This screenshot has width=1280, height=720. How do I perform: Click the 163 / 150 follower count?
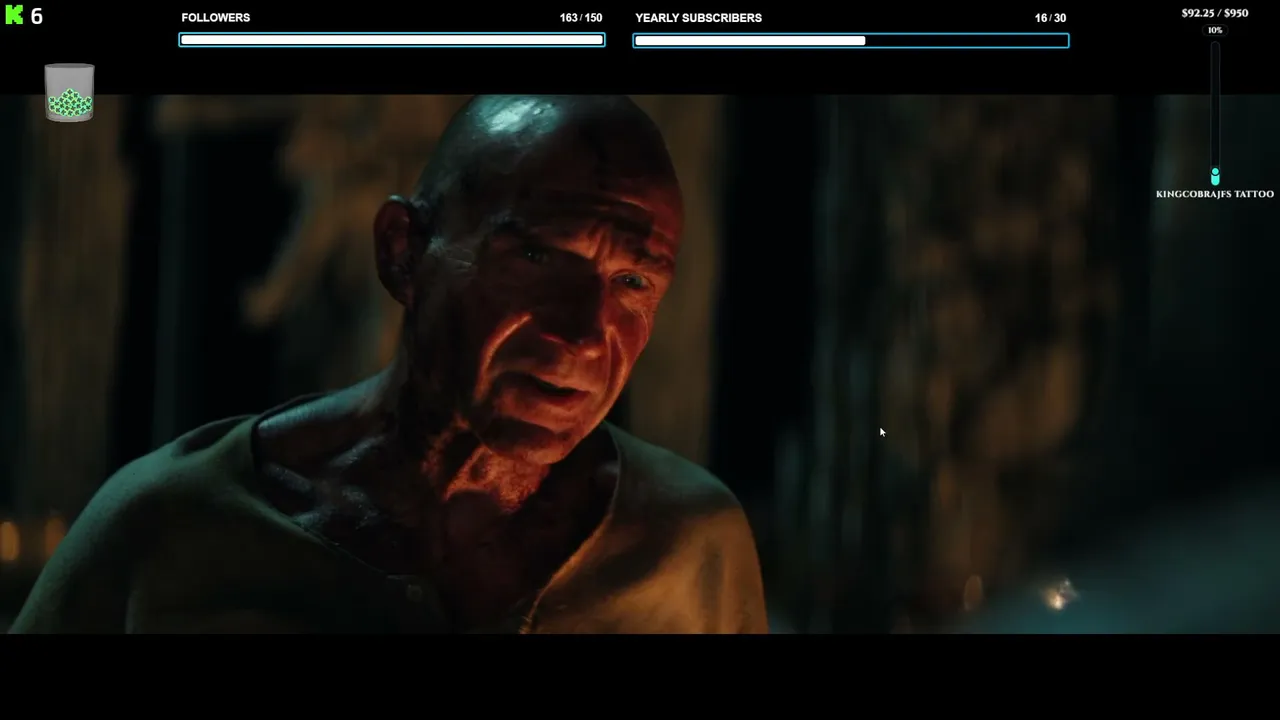pos(581,18)
